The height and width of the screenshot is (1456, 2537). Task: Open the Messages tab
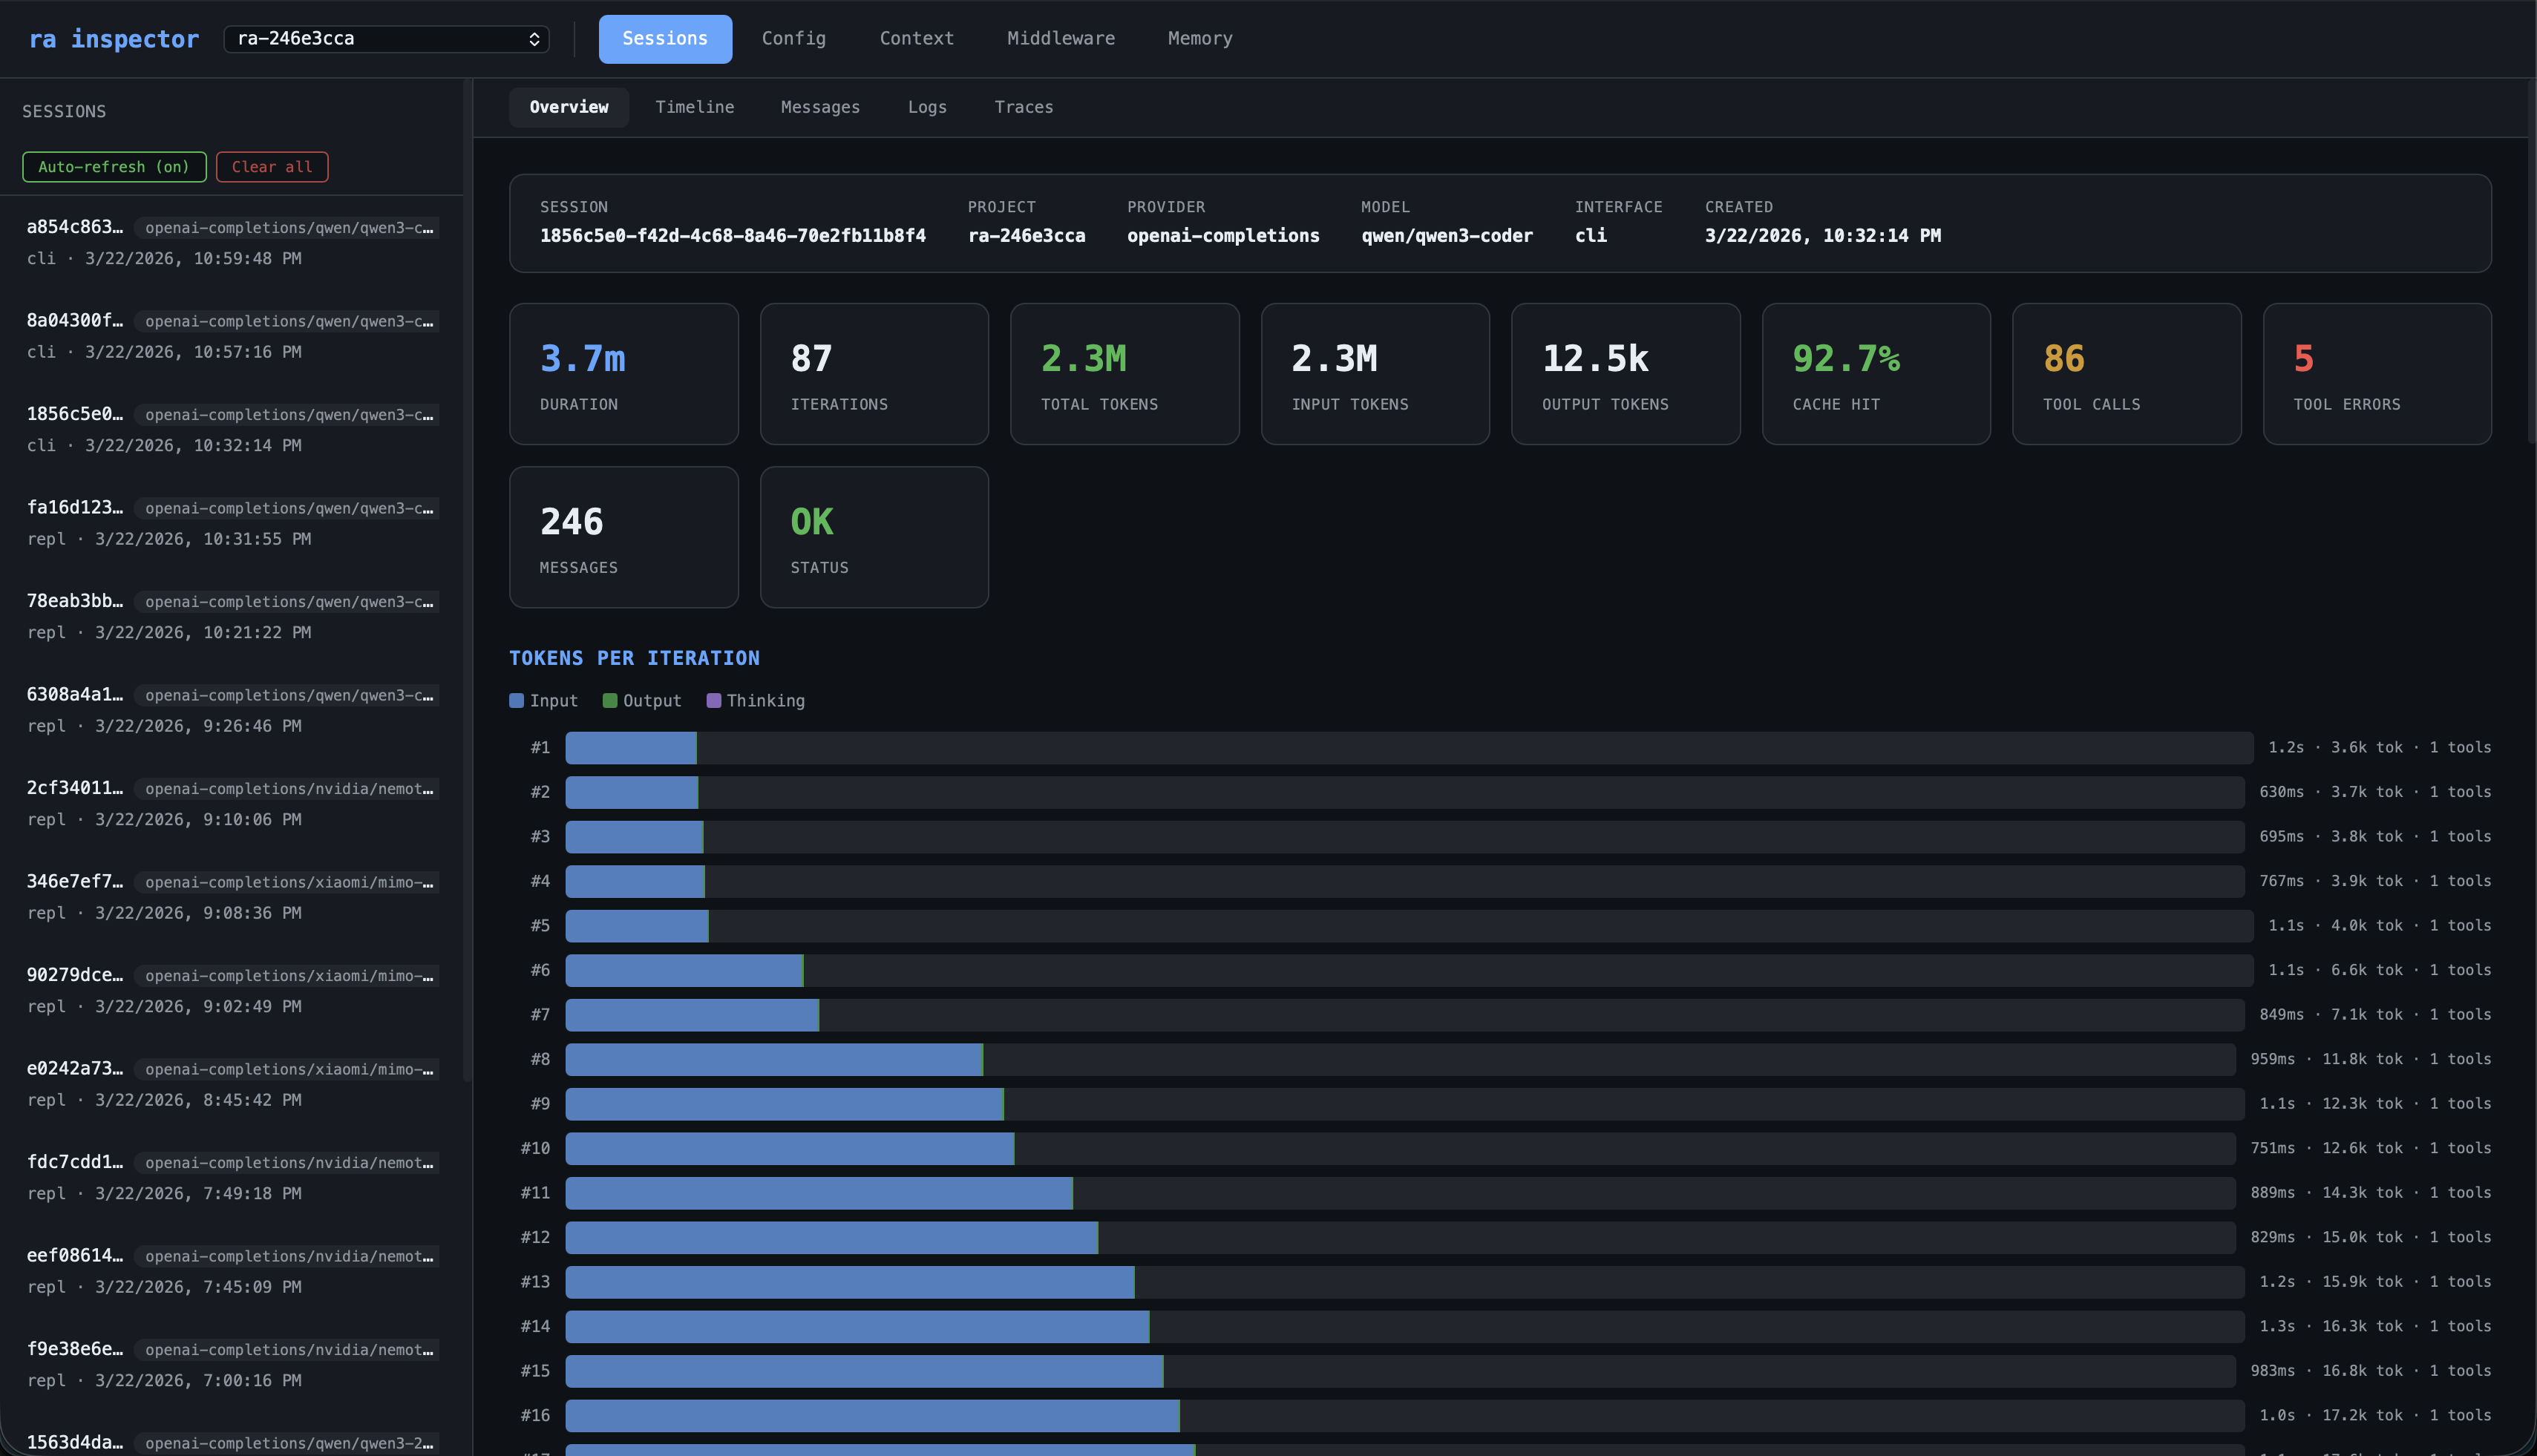(x=819, y=107)
